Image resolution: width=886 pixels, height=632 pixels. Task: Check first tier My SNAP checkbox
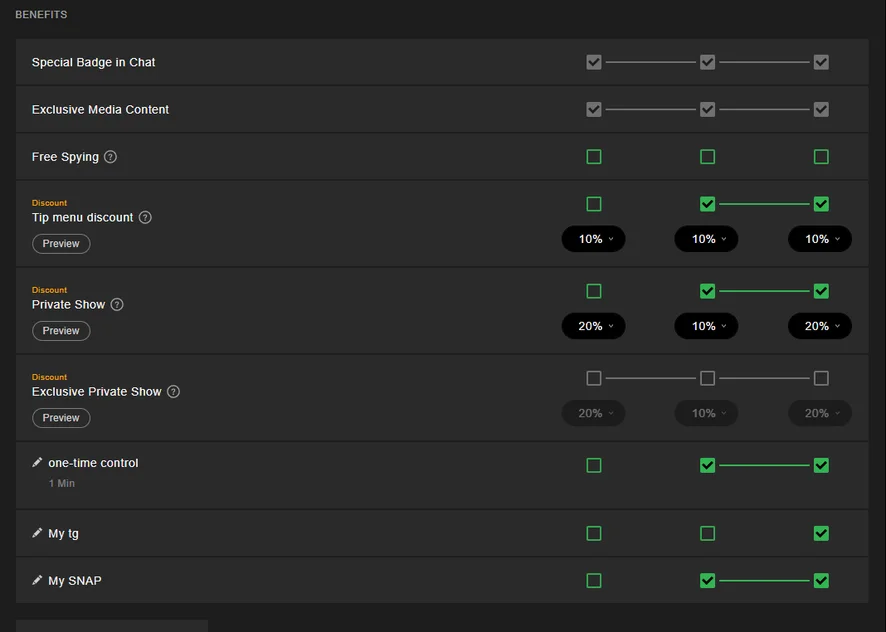tap(594, 581)
